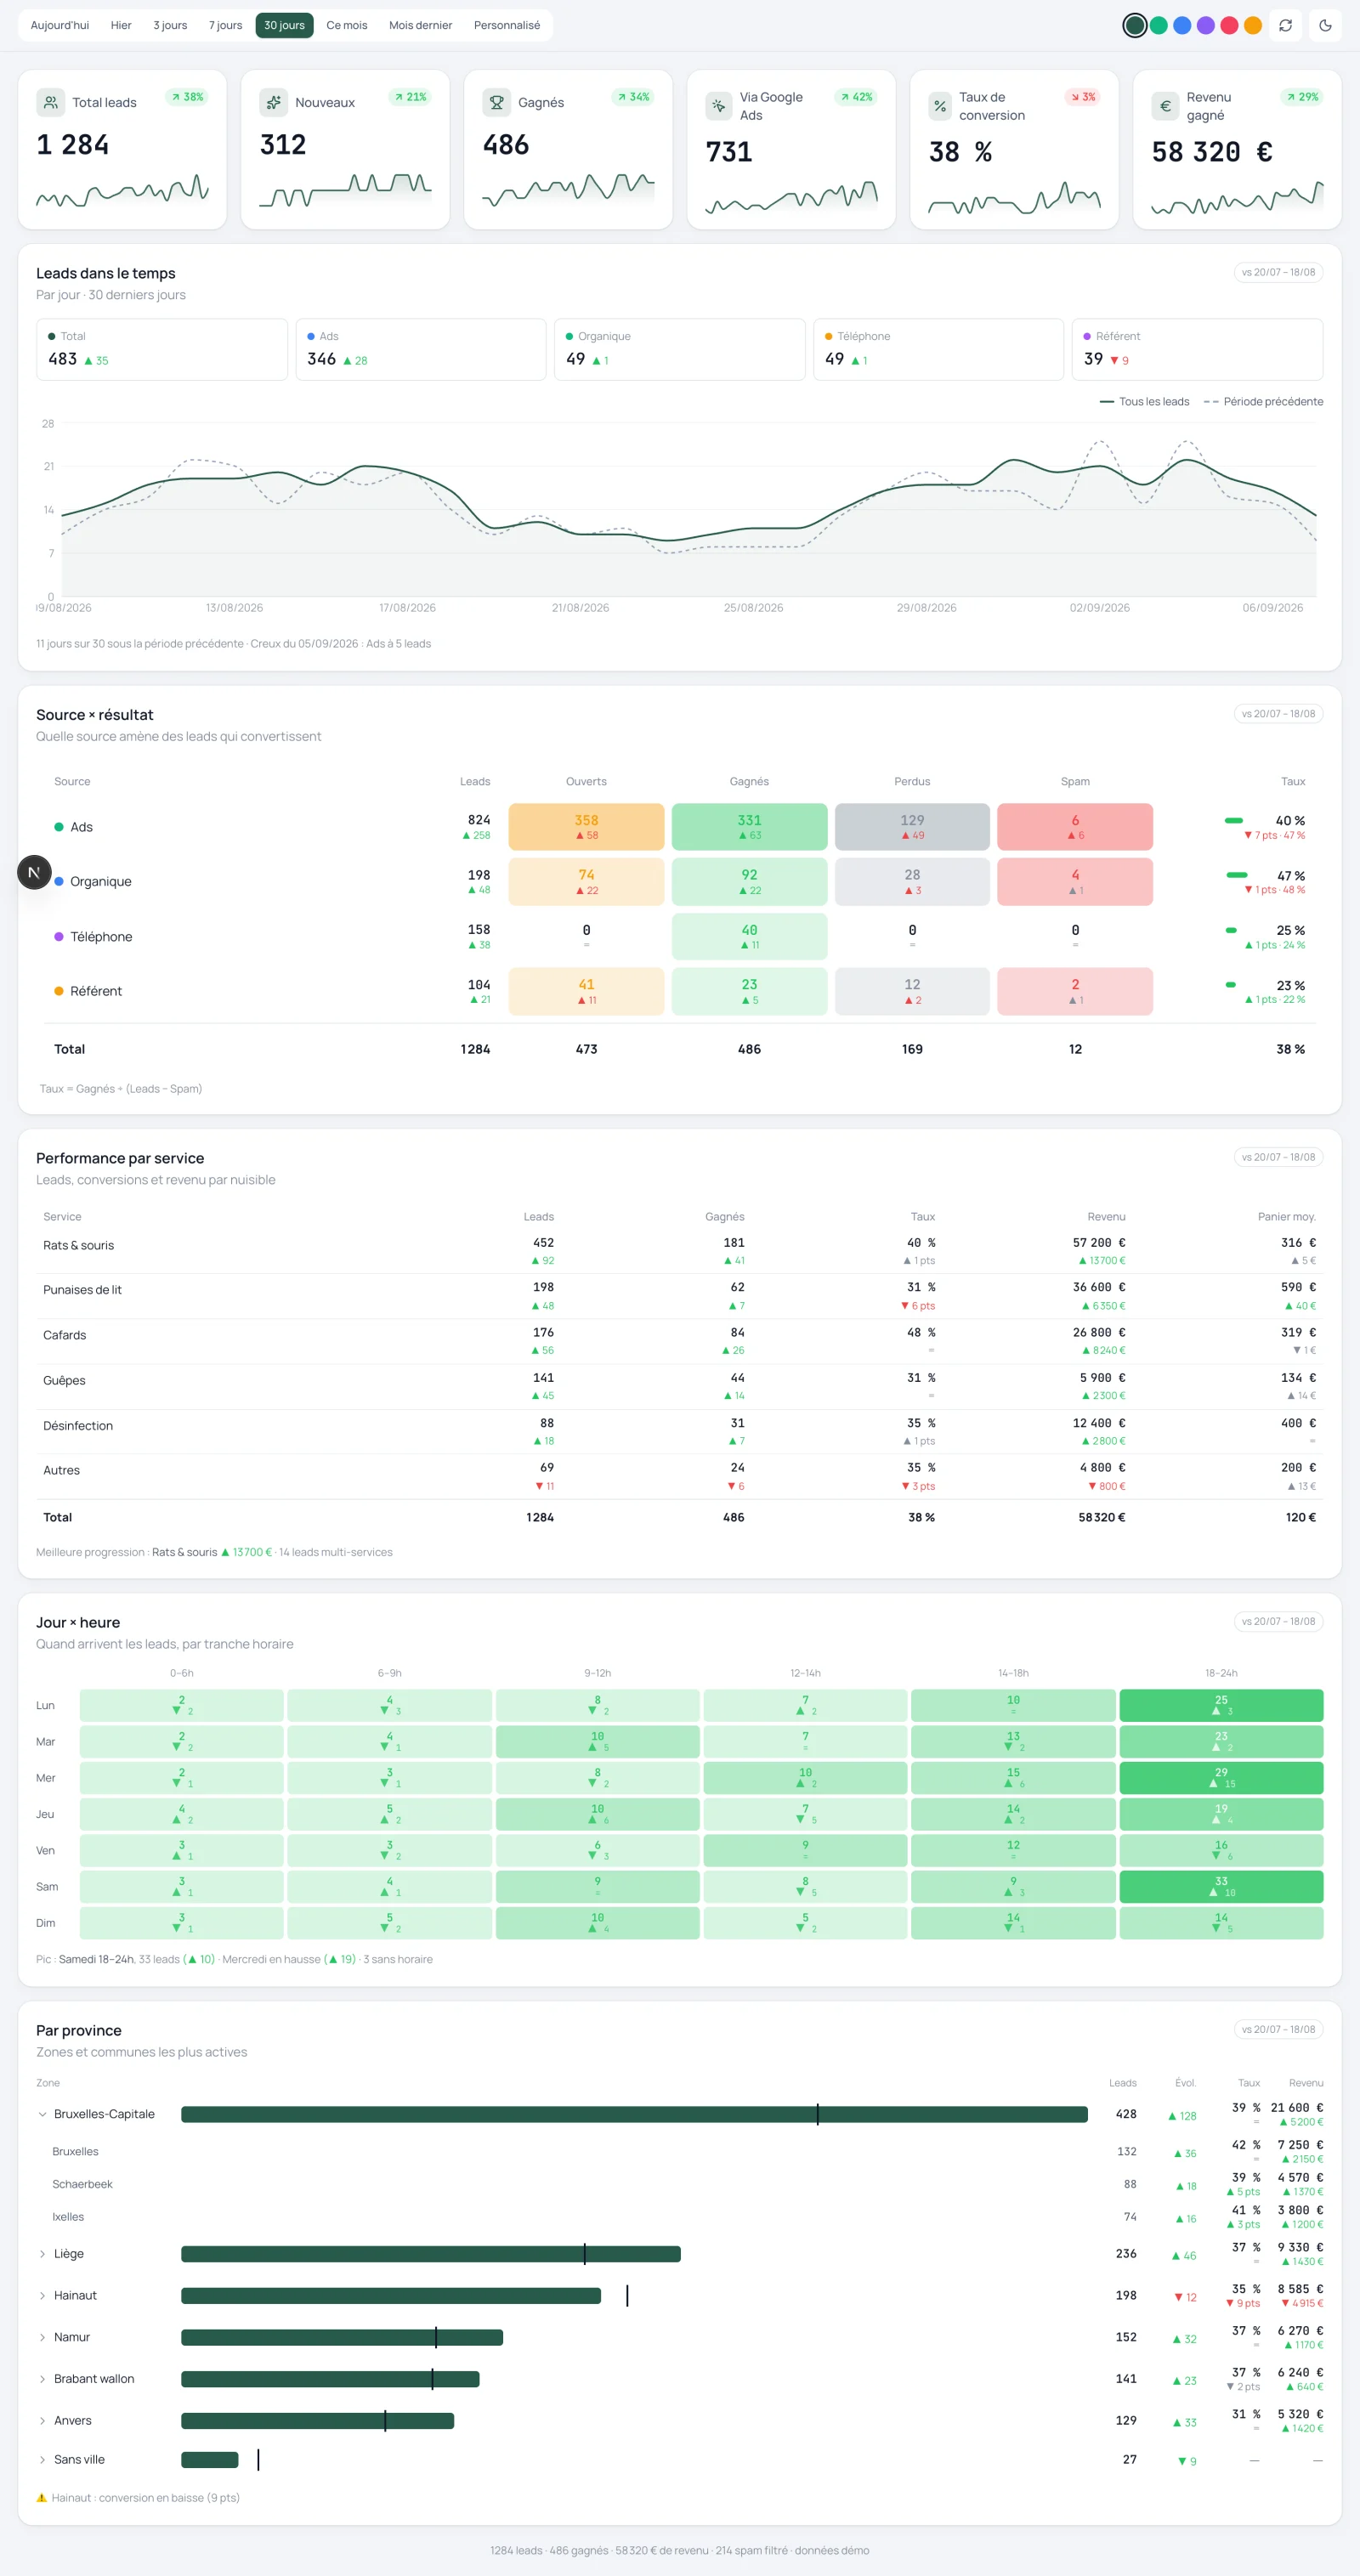The width and height of the screenshot is (1360, 2576).
Task: Click Samedi 18-24h heatmap cell 33
Action: (1221, 1886)
